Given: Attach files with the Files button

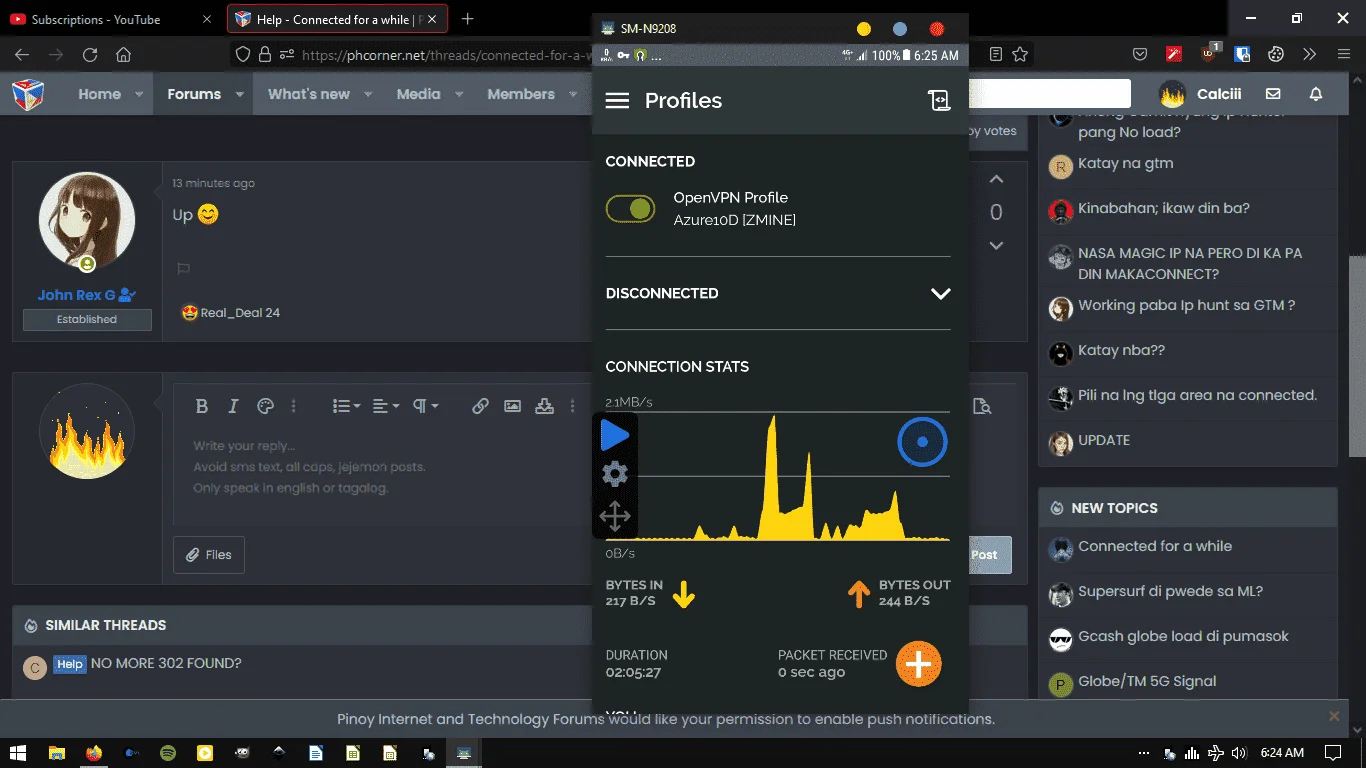Looking at the screenshot, I should (x=209, y=554).
